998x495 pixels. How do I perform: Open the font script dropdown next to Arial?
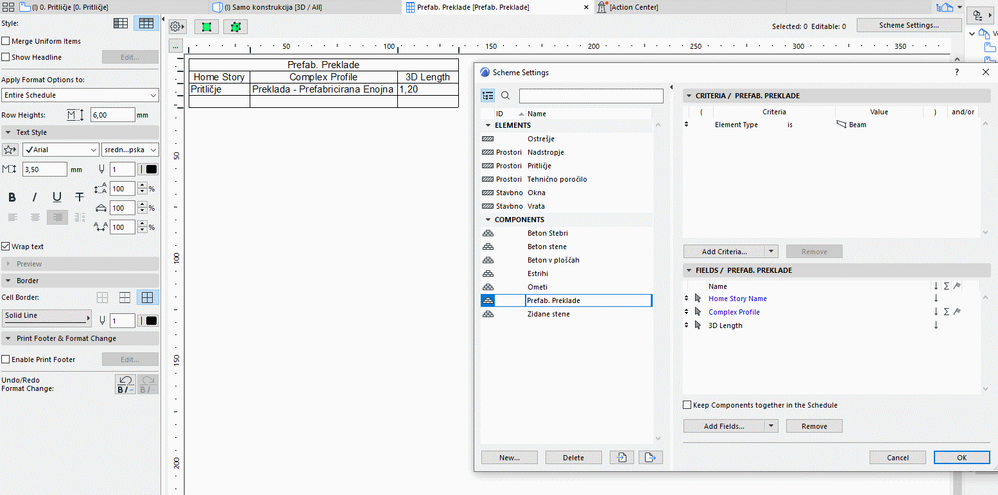(130, 150)
